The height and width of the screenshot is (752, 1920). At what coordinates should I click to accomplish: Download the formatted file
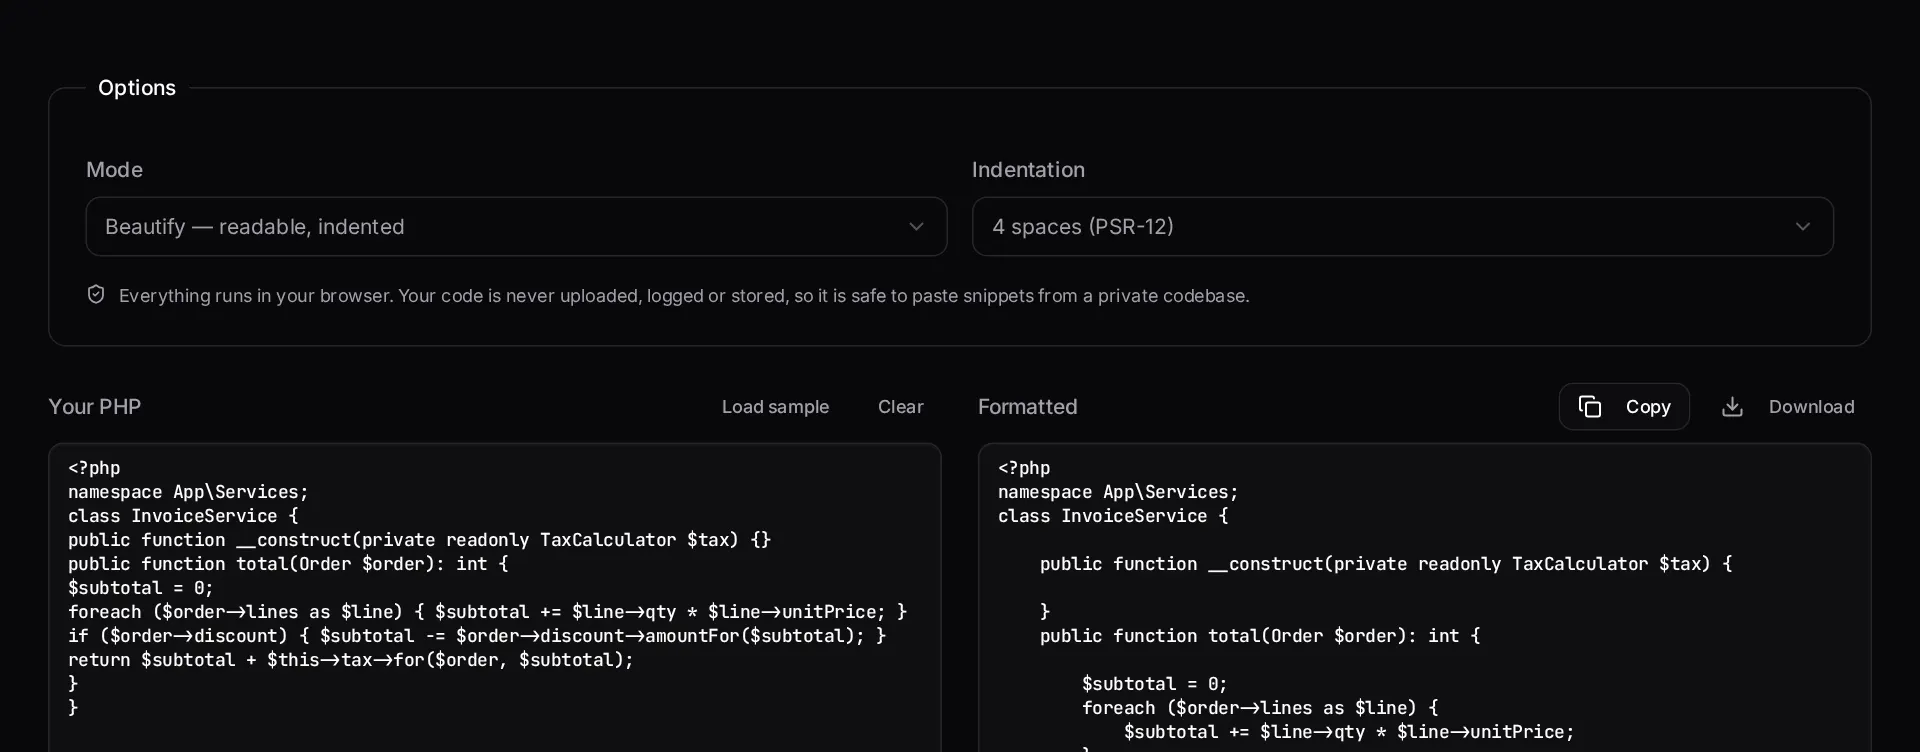(1789, 407)
